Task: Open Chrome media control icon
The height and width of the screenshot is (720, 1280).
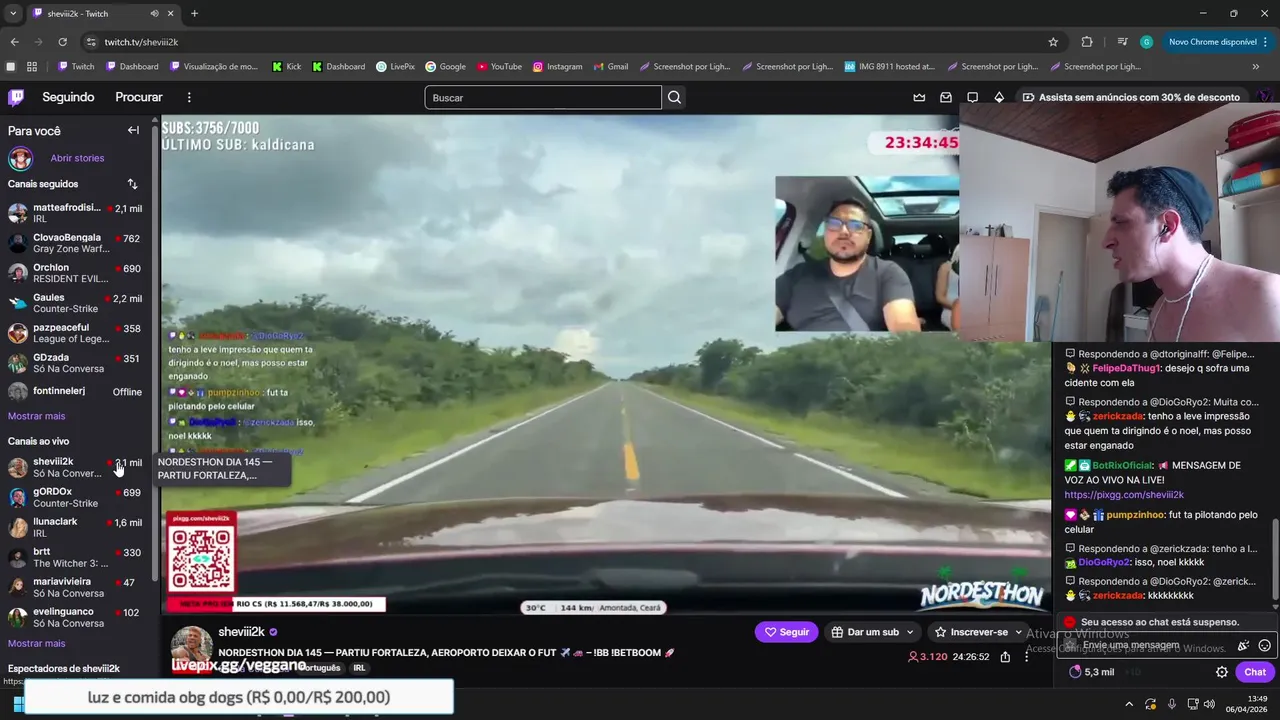Action: click(x=1122, y=42)
